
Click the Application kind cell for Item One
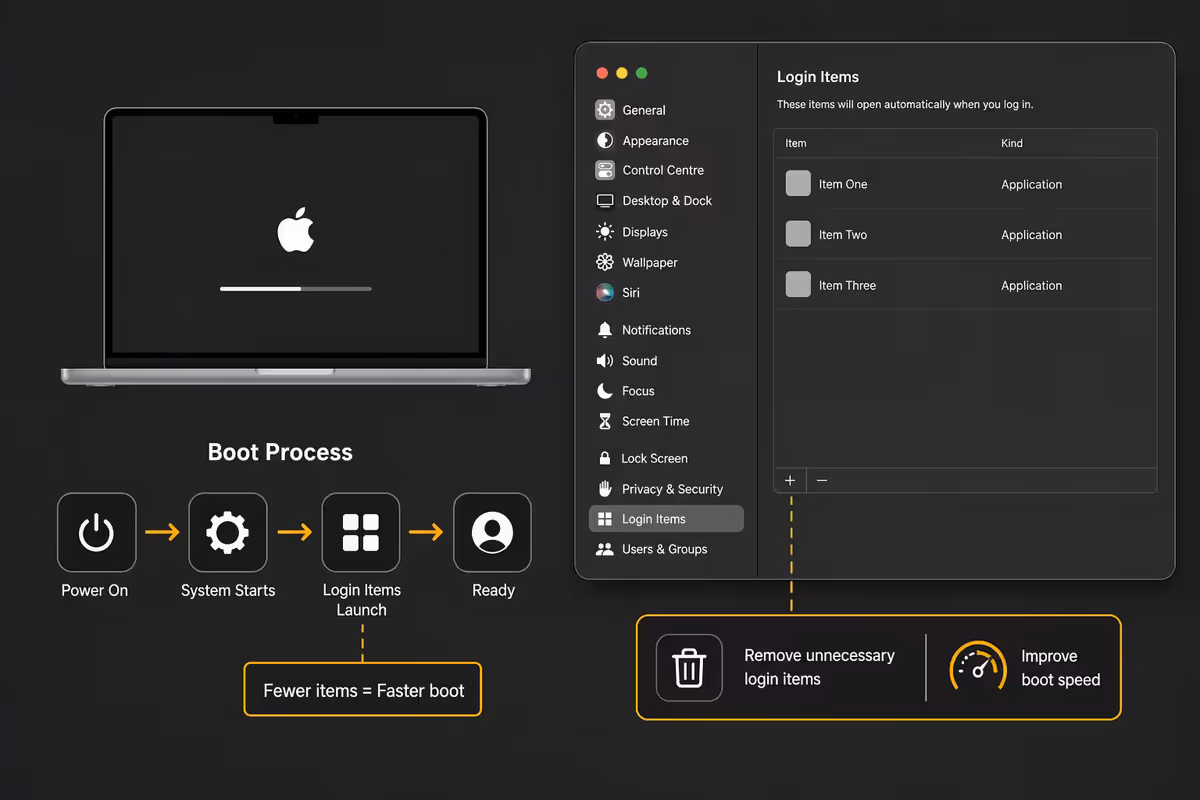coord(1031,184)
